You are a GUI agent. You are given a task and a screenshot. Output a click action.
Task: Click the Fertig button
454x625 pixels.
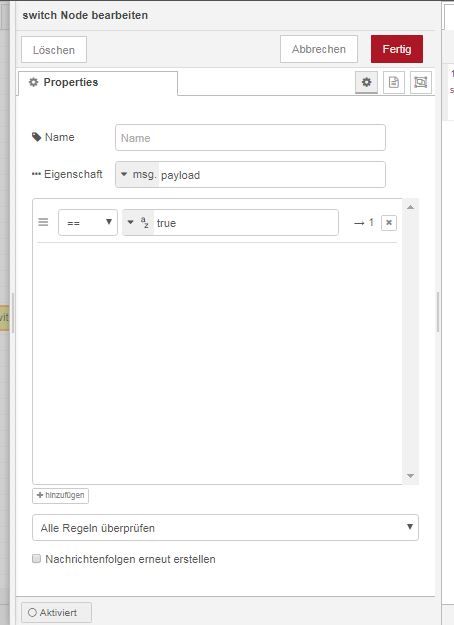tap(397, 49)
